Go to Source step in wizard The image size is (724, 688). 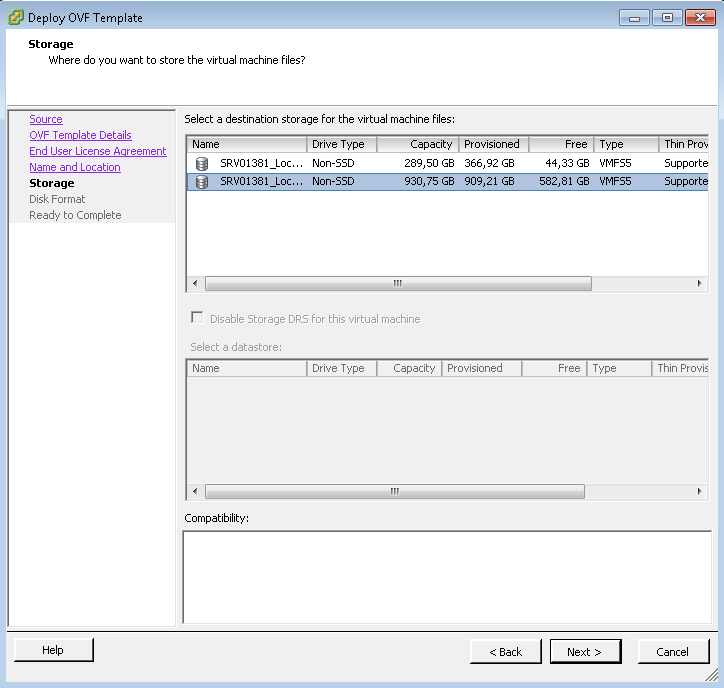46,119
